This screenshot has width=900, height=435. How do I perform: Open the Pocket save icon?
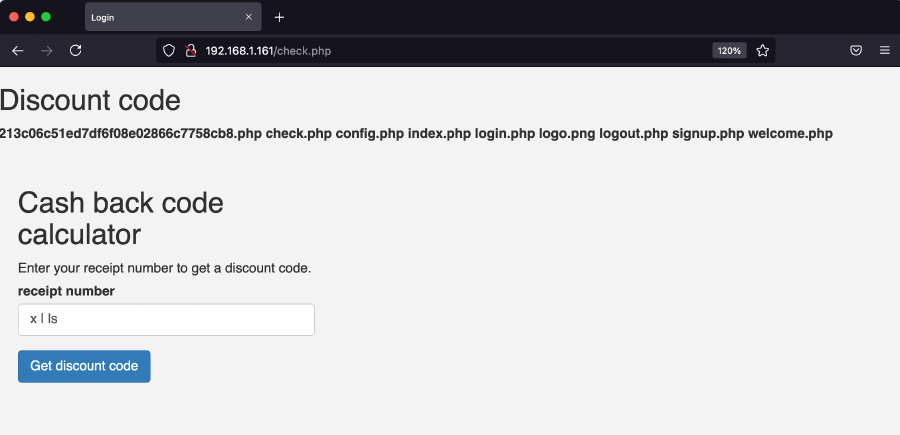pos(856,50)
